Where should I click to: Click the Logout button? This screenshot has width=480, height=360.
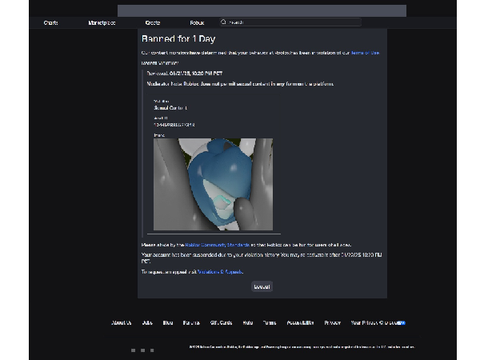(x=262, y=287)
